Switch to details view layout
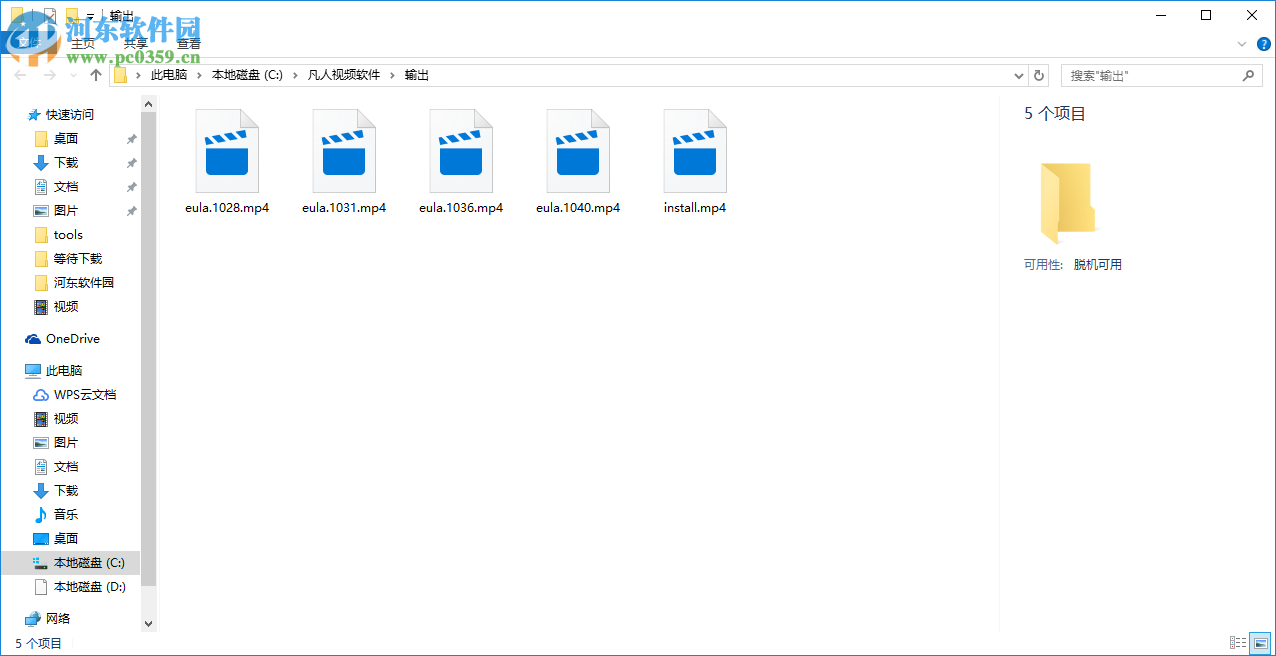Image resolution: width=1276 pixels, height=656 pixels. (x=1238, y=643)
